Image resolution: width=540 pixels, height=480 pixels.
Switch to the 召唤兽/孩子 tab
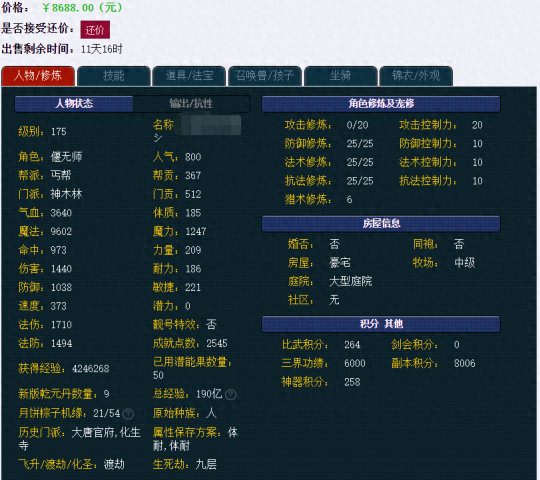click(265, 76)
